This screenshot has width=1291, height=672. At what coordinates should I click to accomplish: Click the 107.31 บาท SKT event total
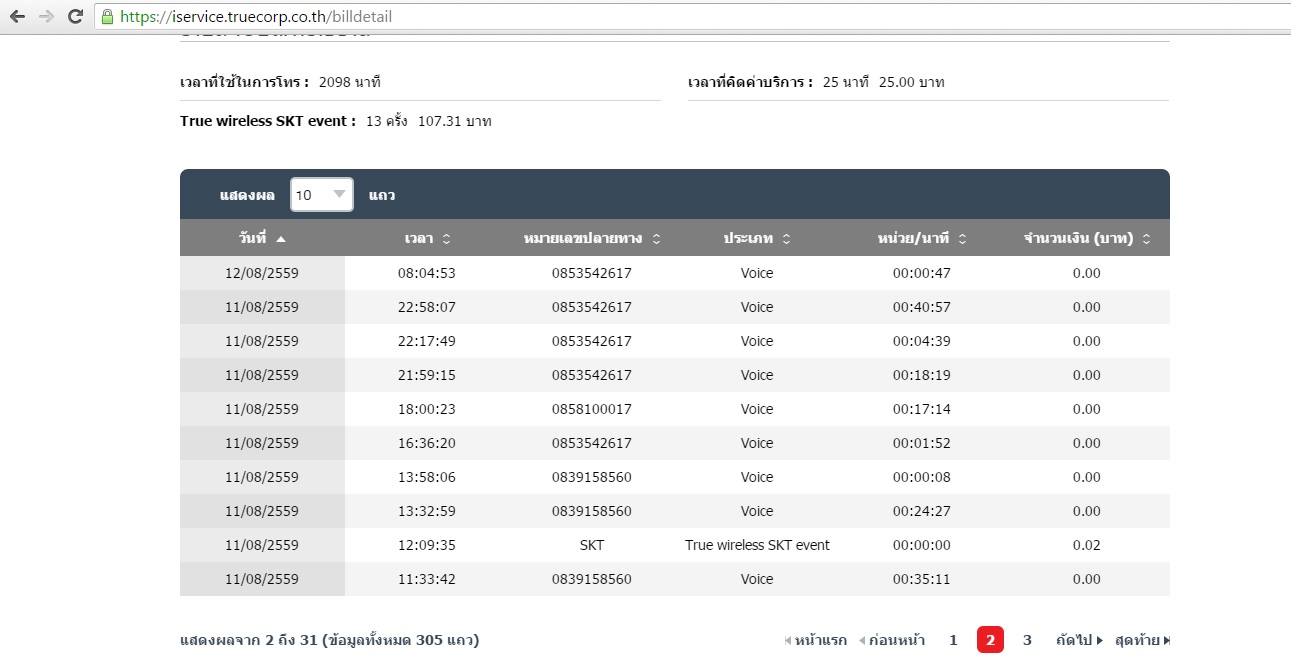pos(455,121)
